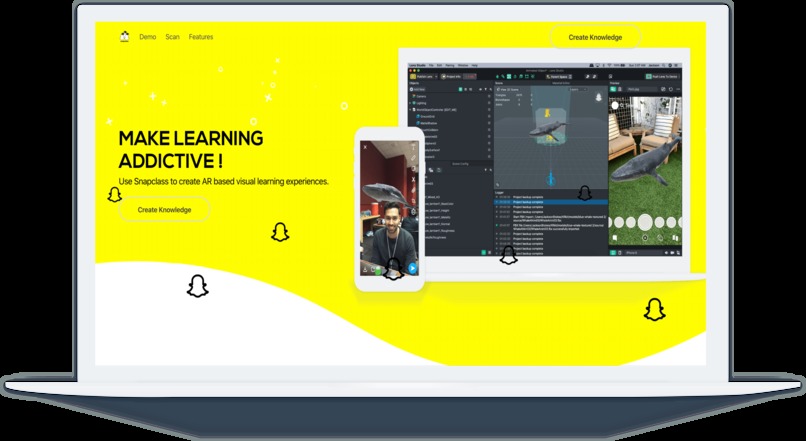Screen dimensions: 806x441
Task: Tap the scissors tool on phone screen
Action: tap(413, 180)
